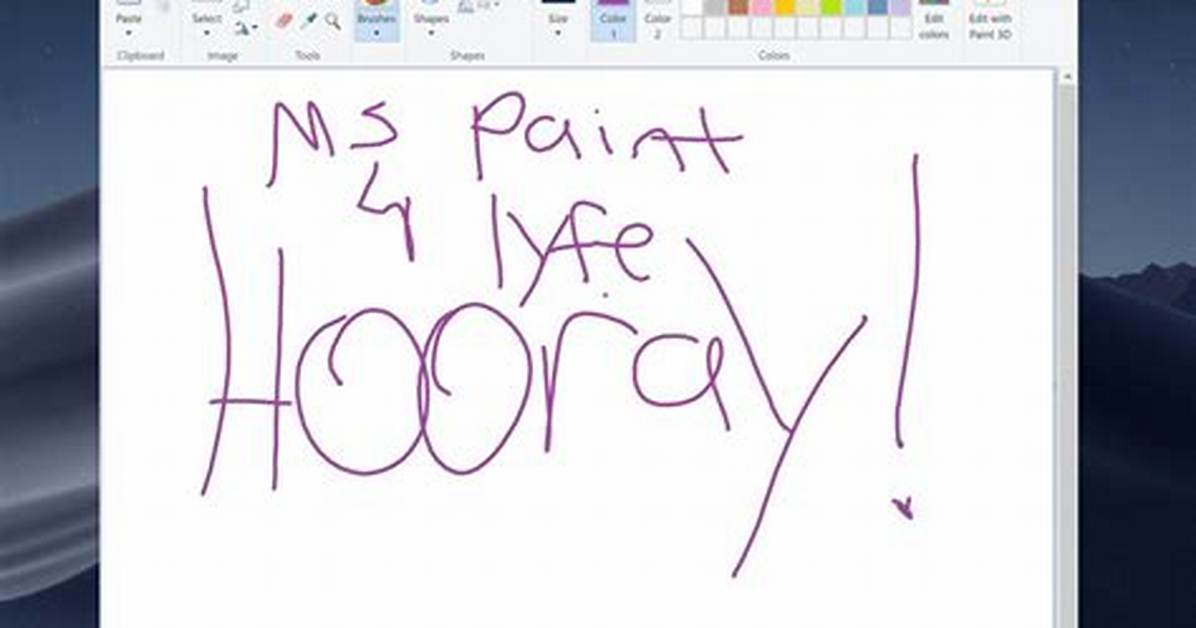The width and height of the screenshot is (1196, 628).
Task: Pick the light gray color swatch
Action: [715, 7]
